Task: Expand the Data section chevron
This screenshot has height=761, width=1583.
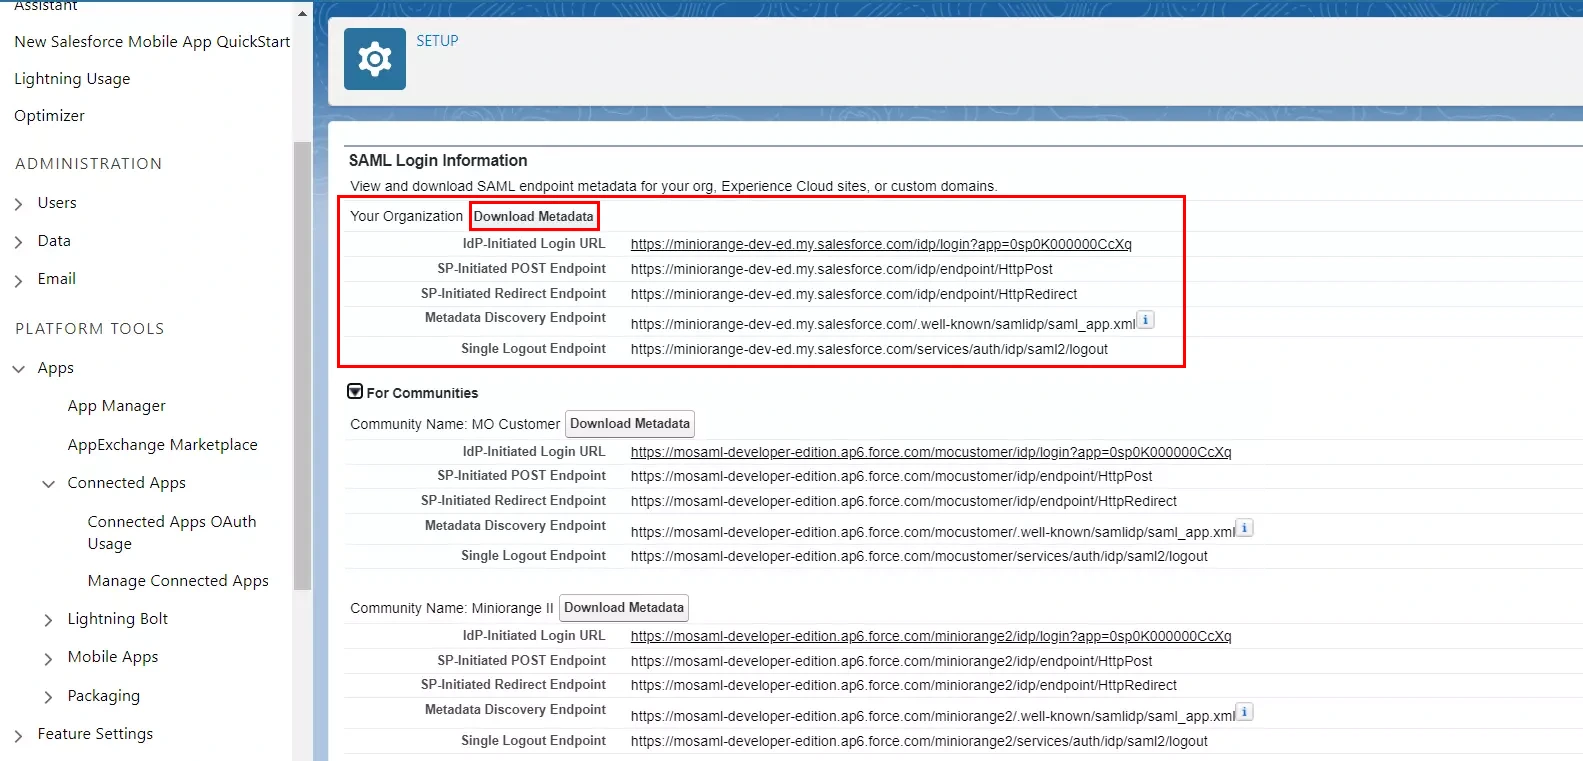Action: click(x=18, y=242)
